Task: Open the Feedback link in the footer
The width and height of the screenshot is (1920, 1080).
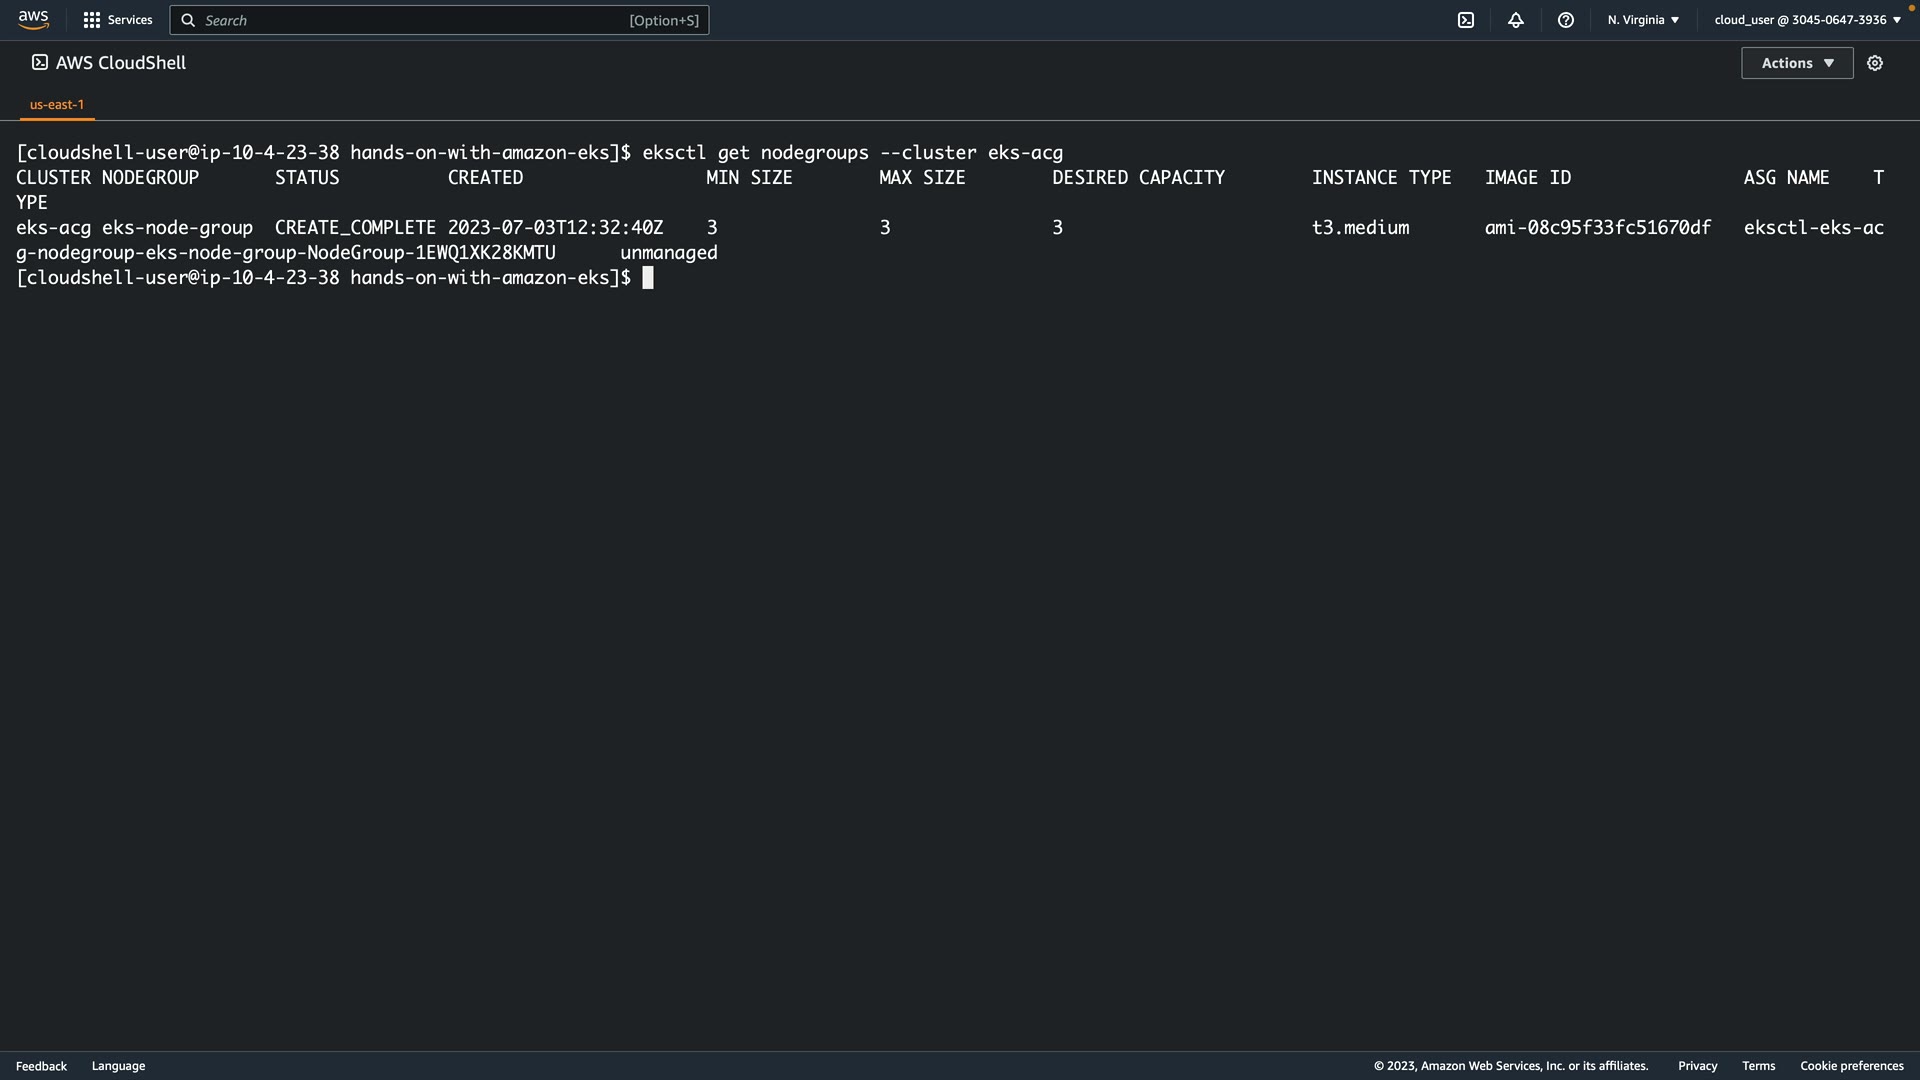Action: 41,1066
